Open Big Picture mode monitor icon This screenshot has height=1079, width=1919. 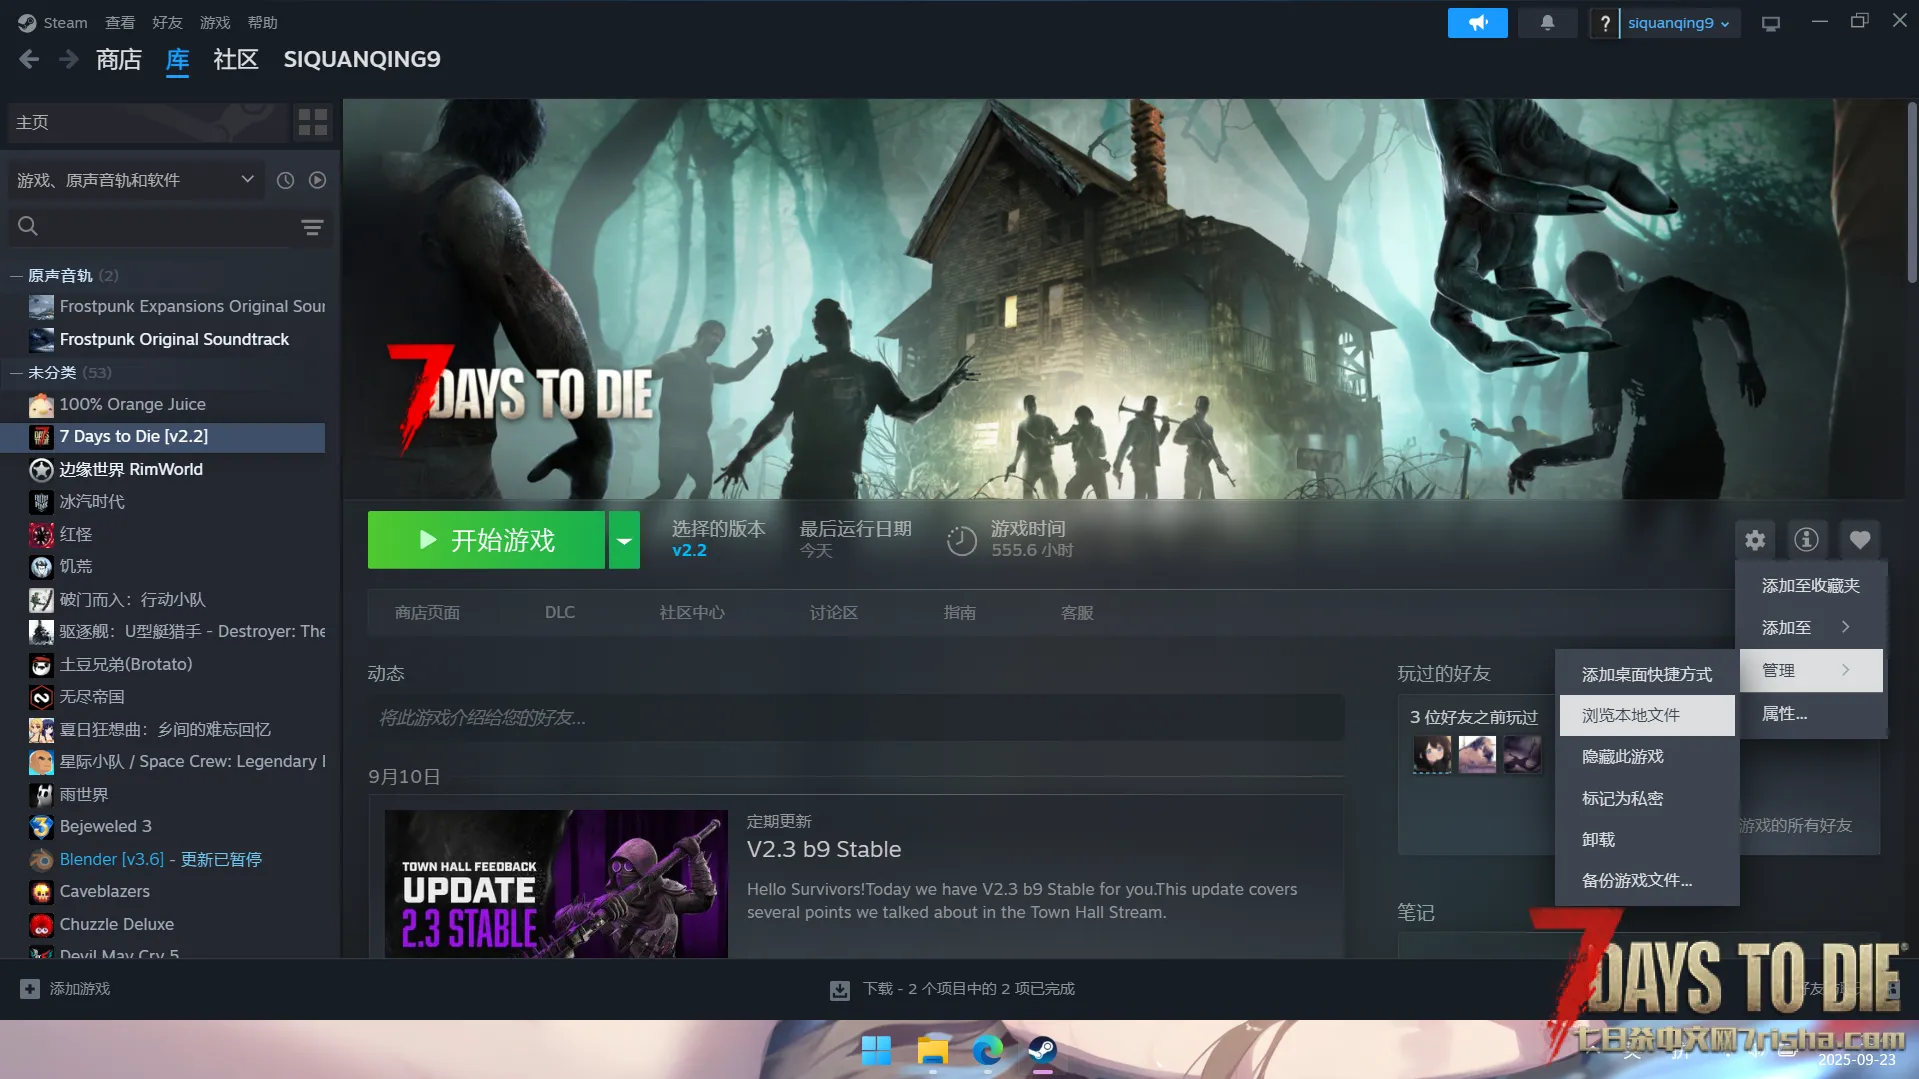[x=1771, y=23]
